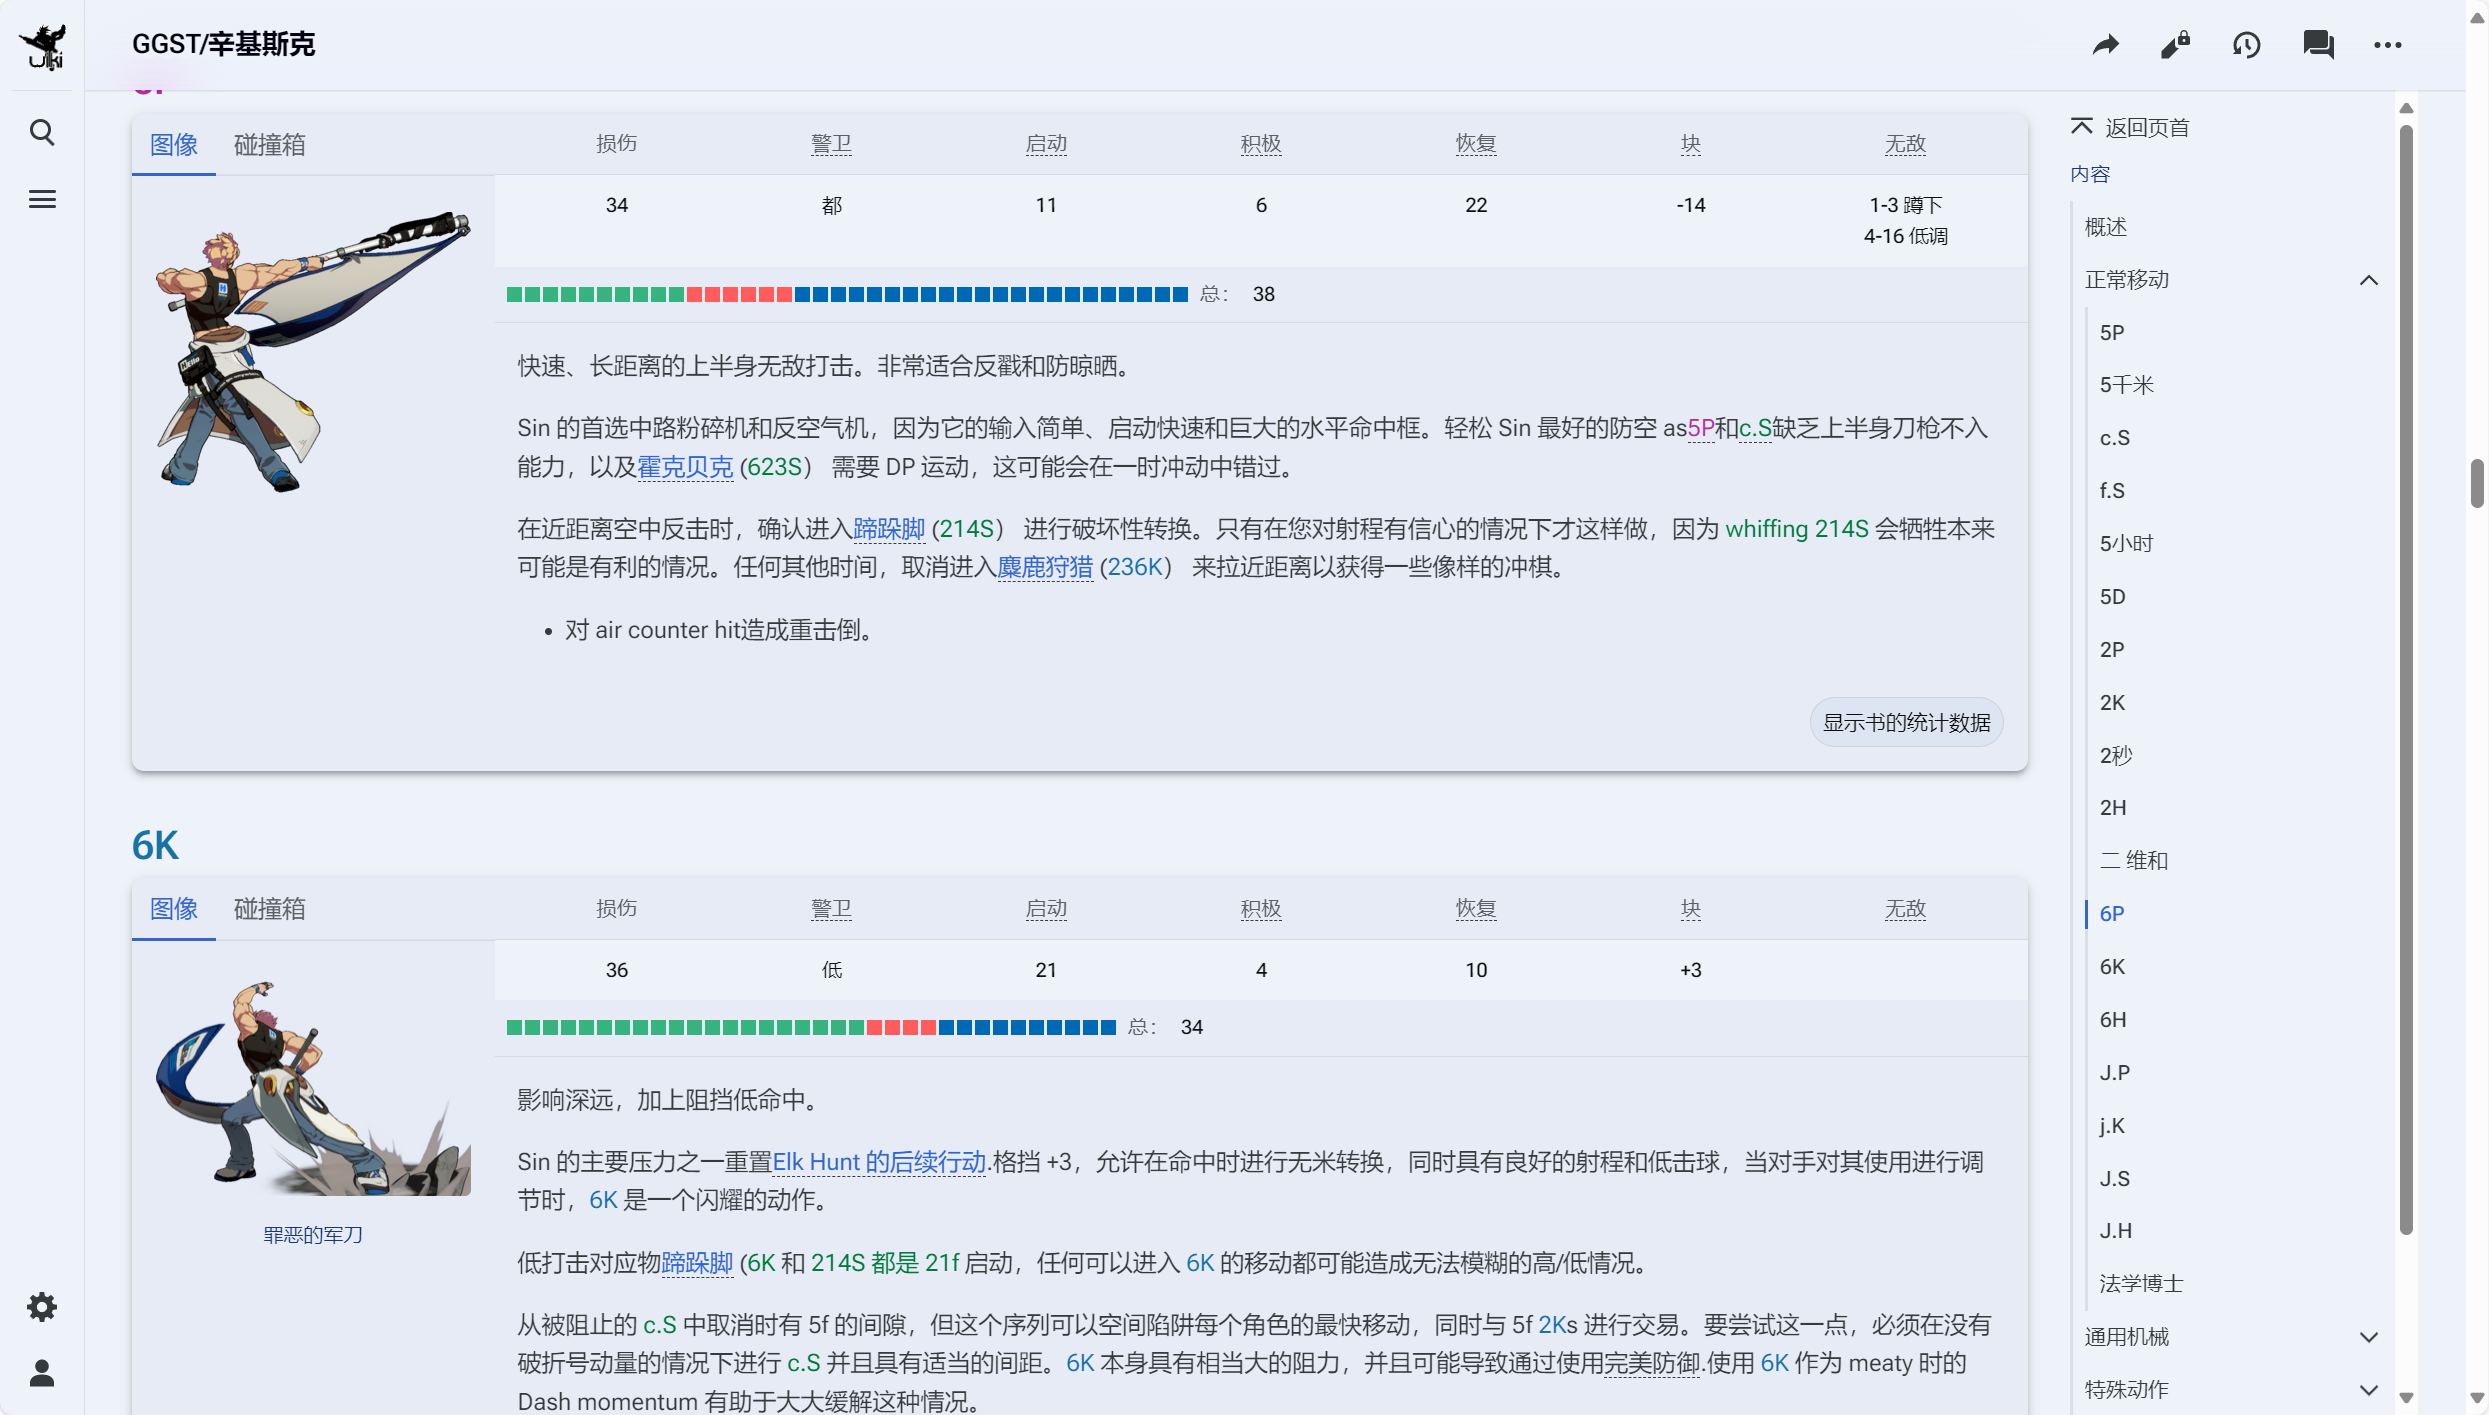
Task: Open the 完美防御 link
Action: (x=1652, y=1363)
